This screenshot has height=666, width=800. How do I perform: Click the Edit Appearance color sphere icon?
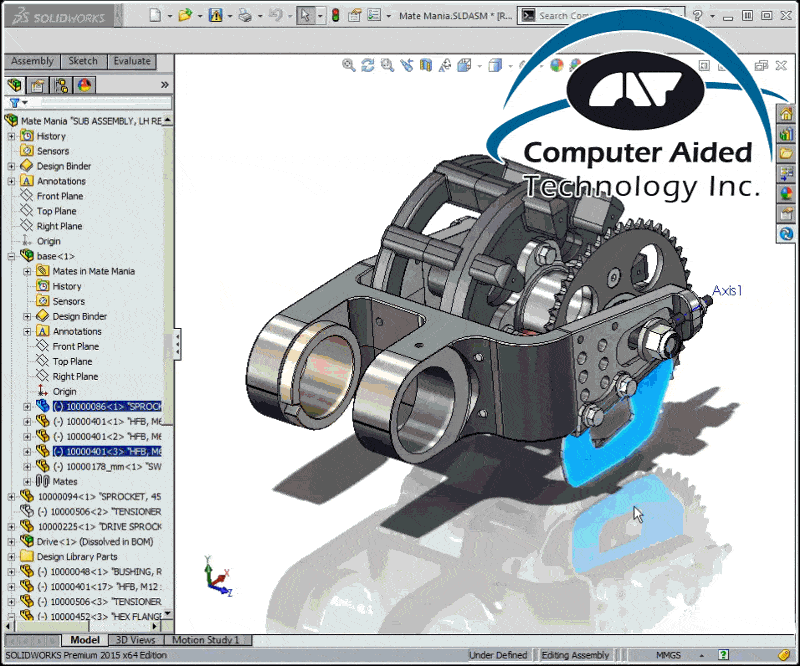pyautogui.click(x=557, y=65)
